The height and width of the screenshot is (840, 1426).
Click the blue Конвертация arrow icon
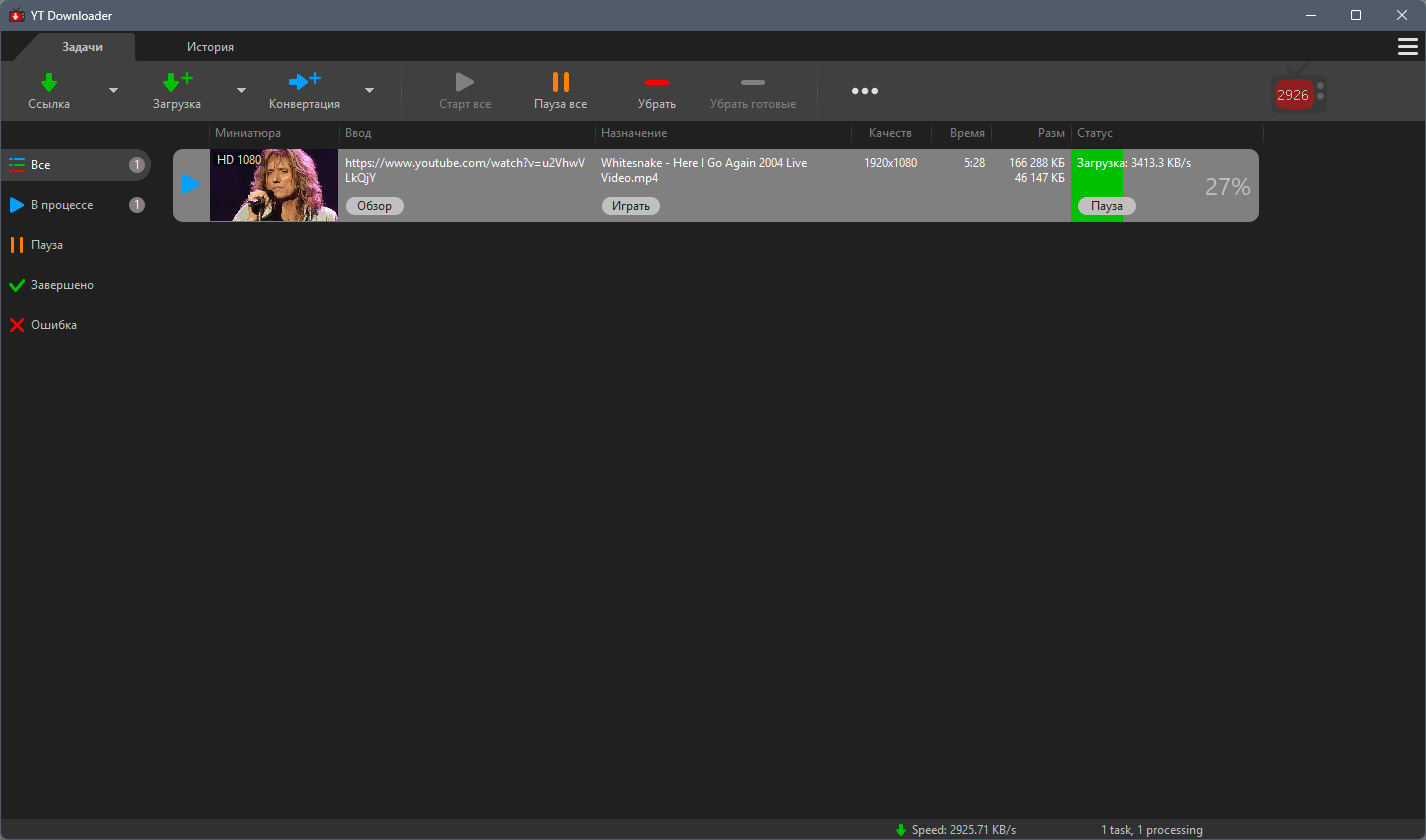[x=304, y=81]
